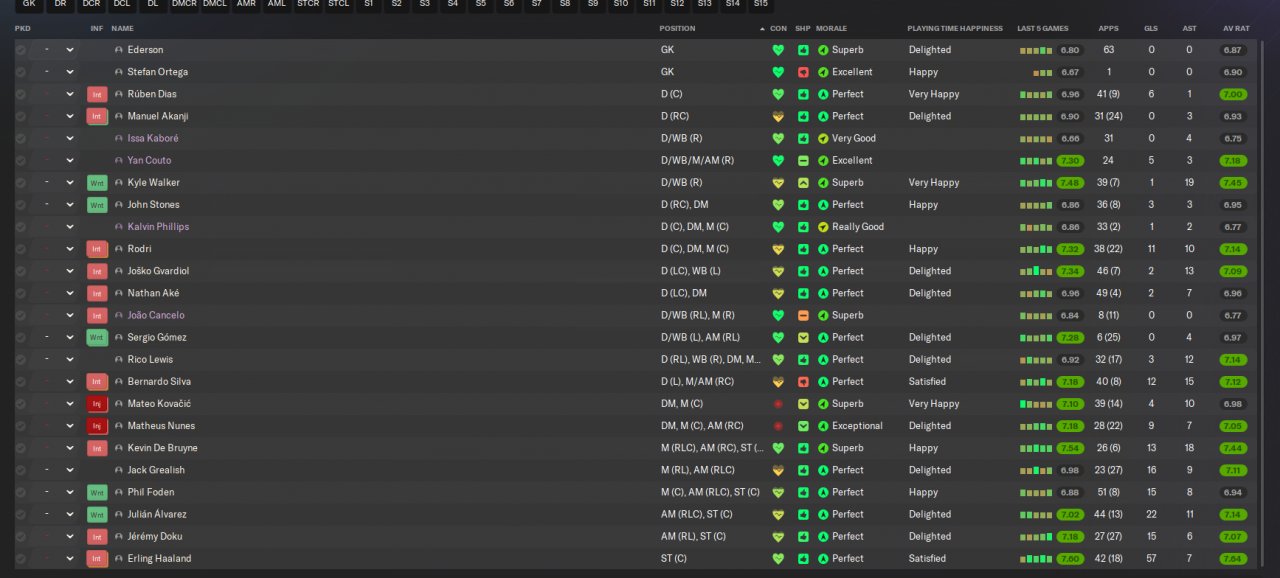Click Kevin De Bruyne's condition heart icon
Image resolution: width=1280 pixels, height=578 pixels.
click(x=778, y=448)
